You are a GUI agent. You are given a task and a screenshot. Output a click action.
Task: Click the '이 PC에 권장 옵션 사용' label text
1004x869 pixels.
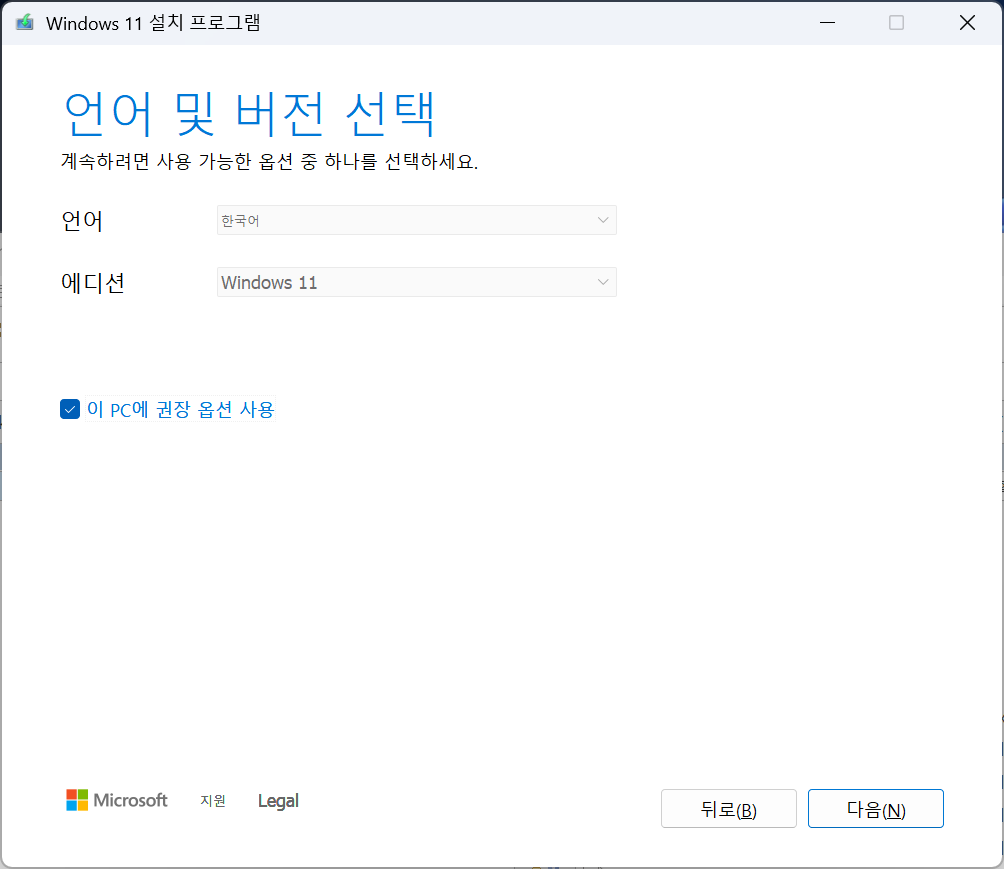pyautogui.click(x=181, y=409)
